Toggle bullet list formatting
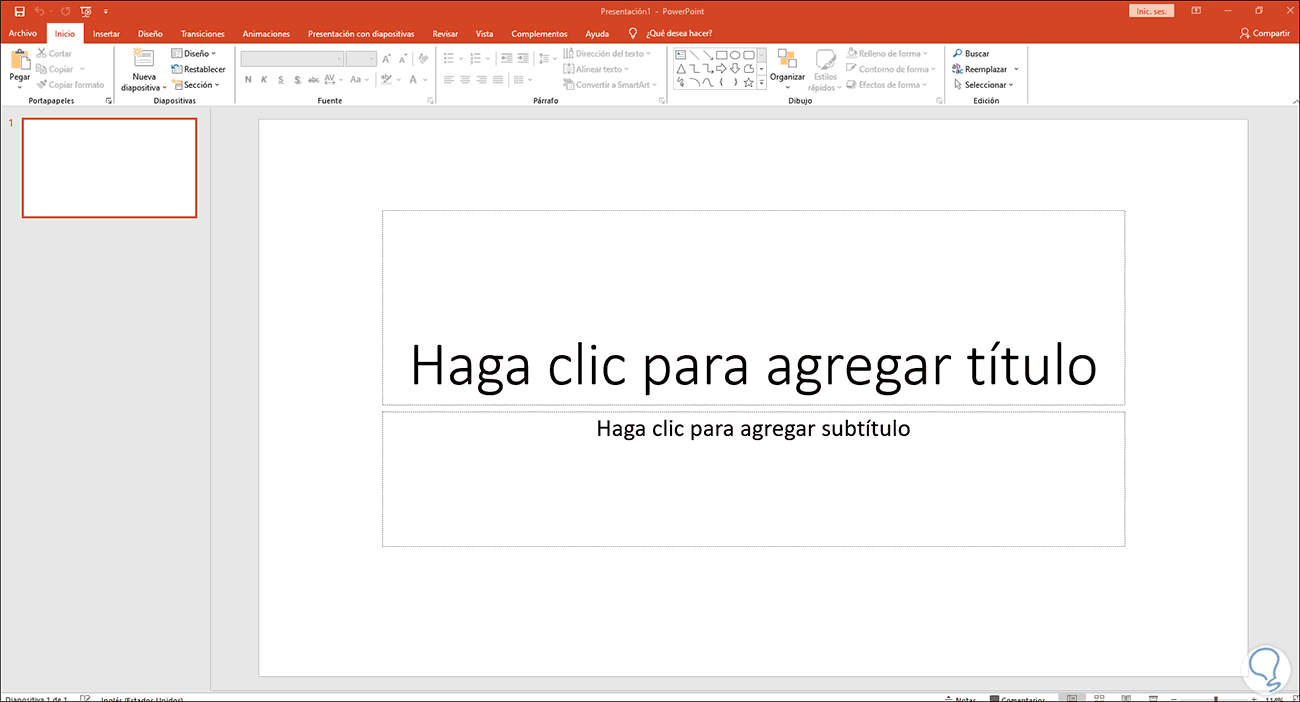The height and width of the screenshot is (702, 1300). pos(449,58)
